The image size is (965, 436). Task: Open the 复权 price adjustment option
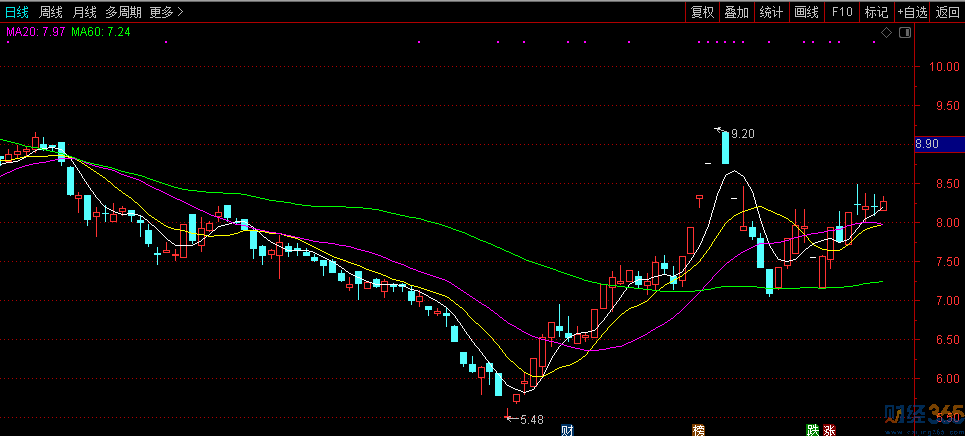(x=702, y=12)
